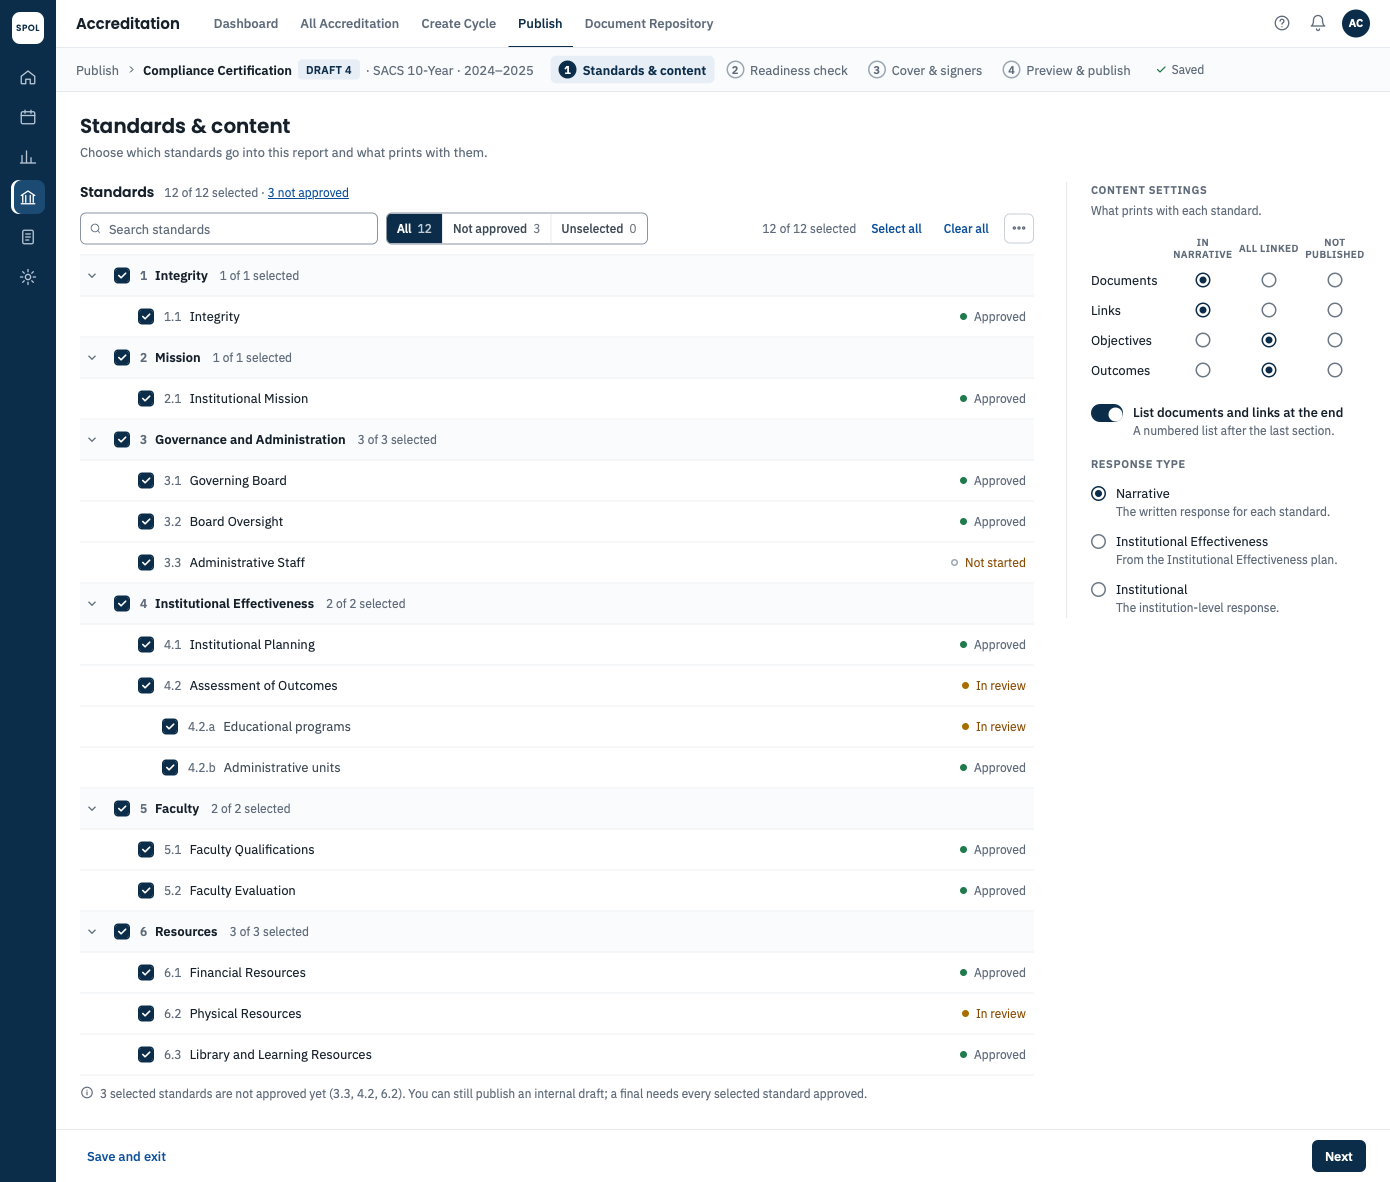1390x1182 pixels.
Task: Click the Search standards field
Action: [x=229, y=229]
